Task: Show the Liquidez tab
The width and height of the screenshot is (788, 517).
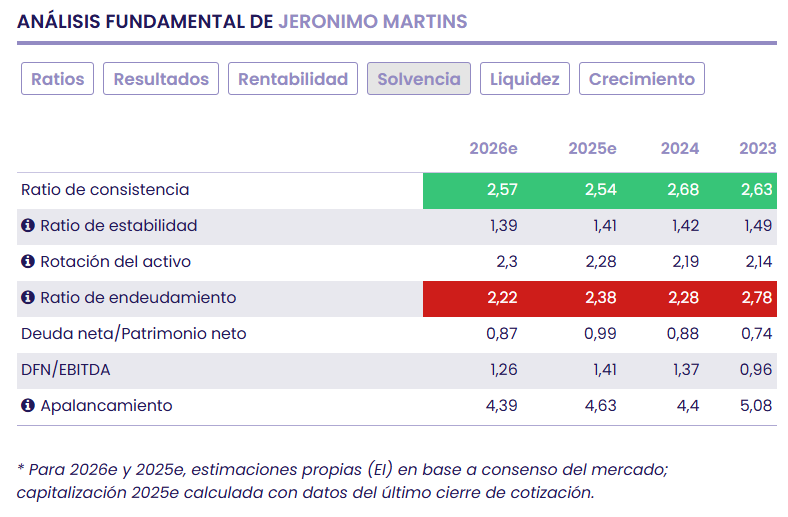Action: coord(525,79)
